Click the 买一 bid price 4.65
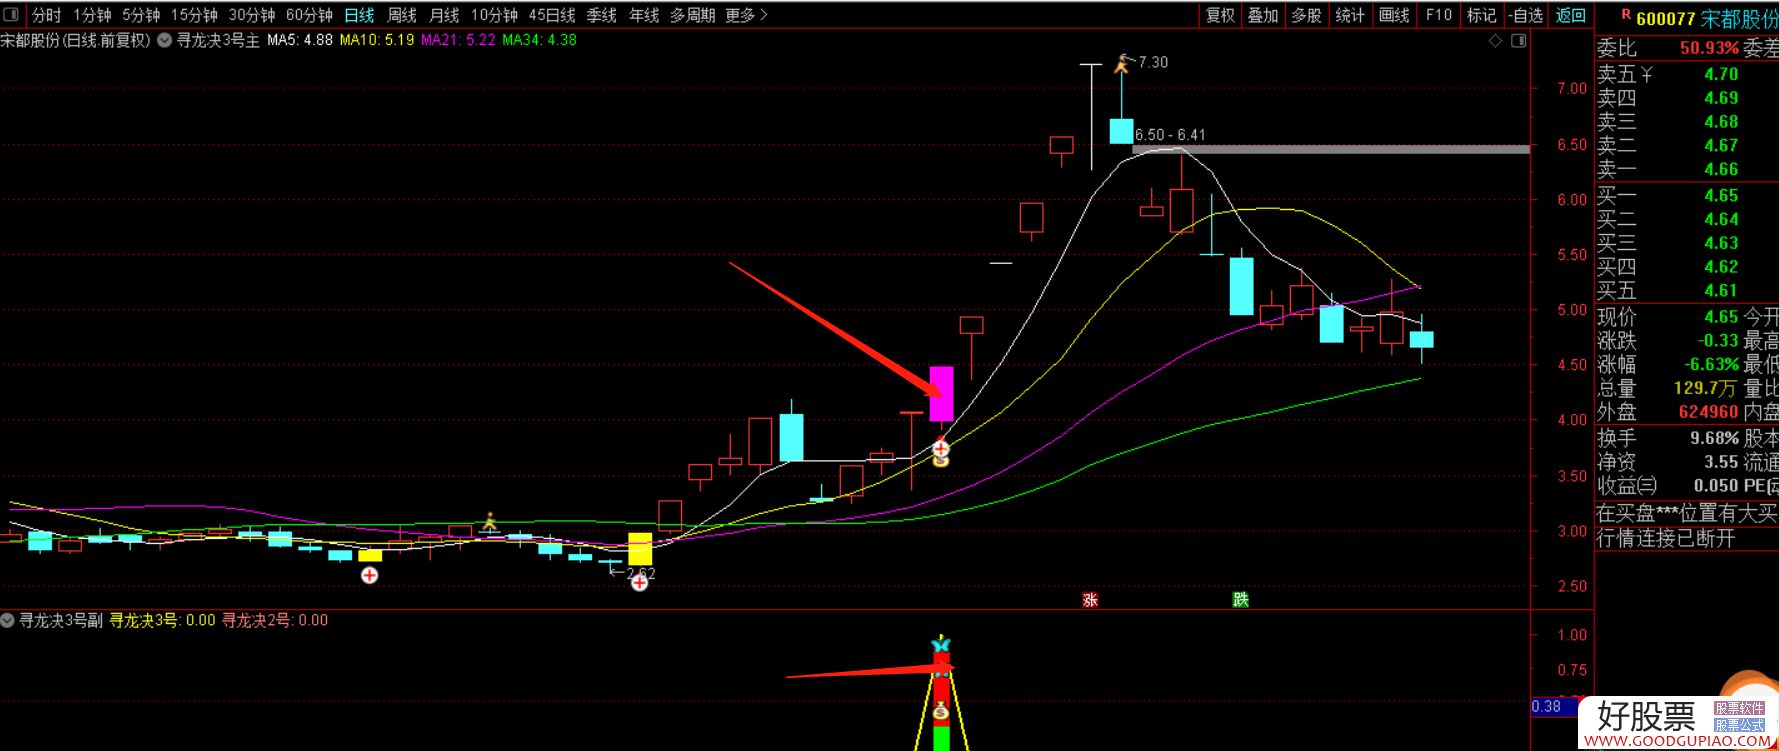 click(x=1721, y=196)
